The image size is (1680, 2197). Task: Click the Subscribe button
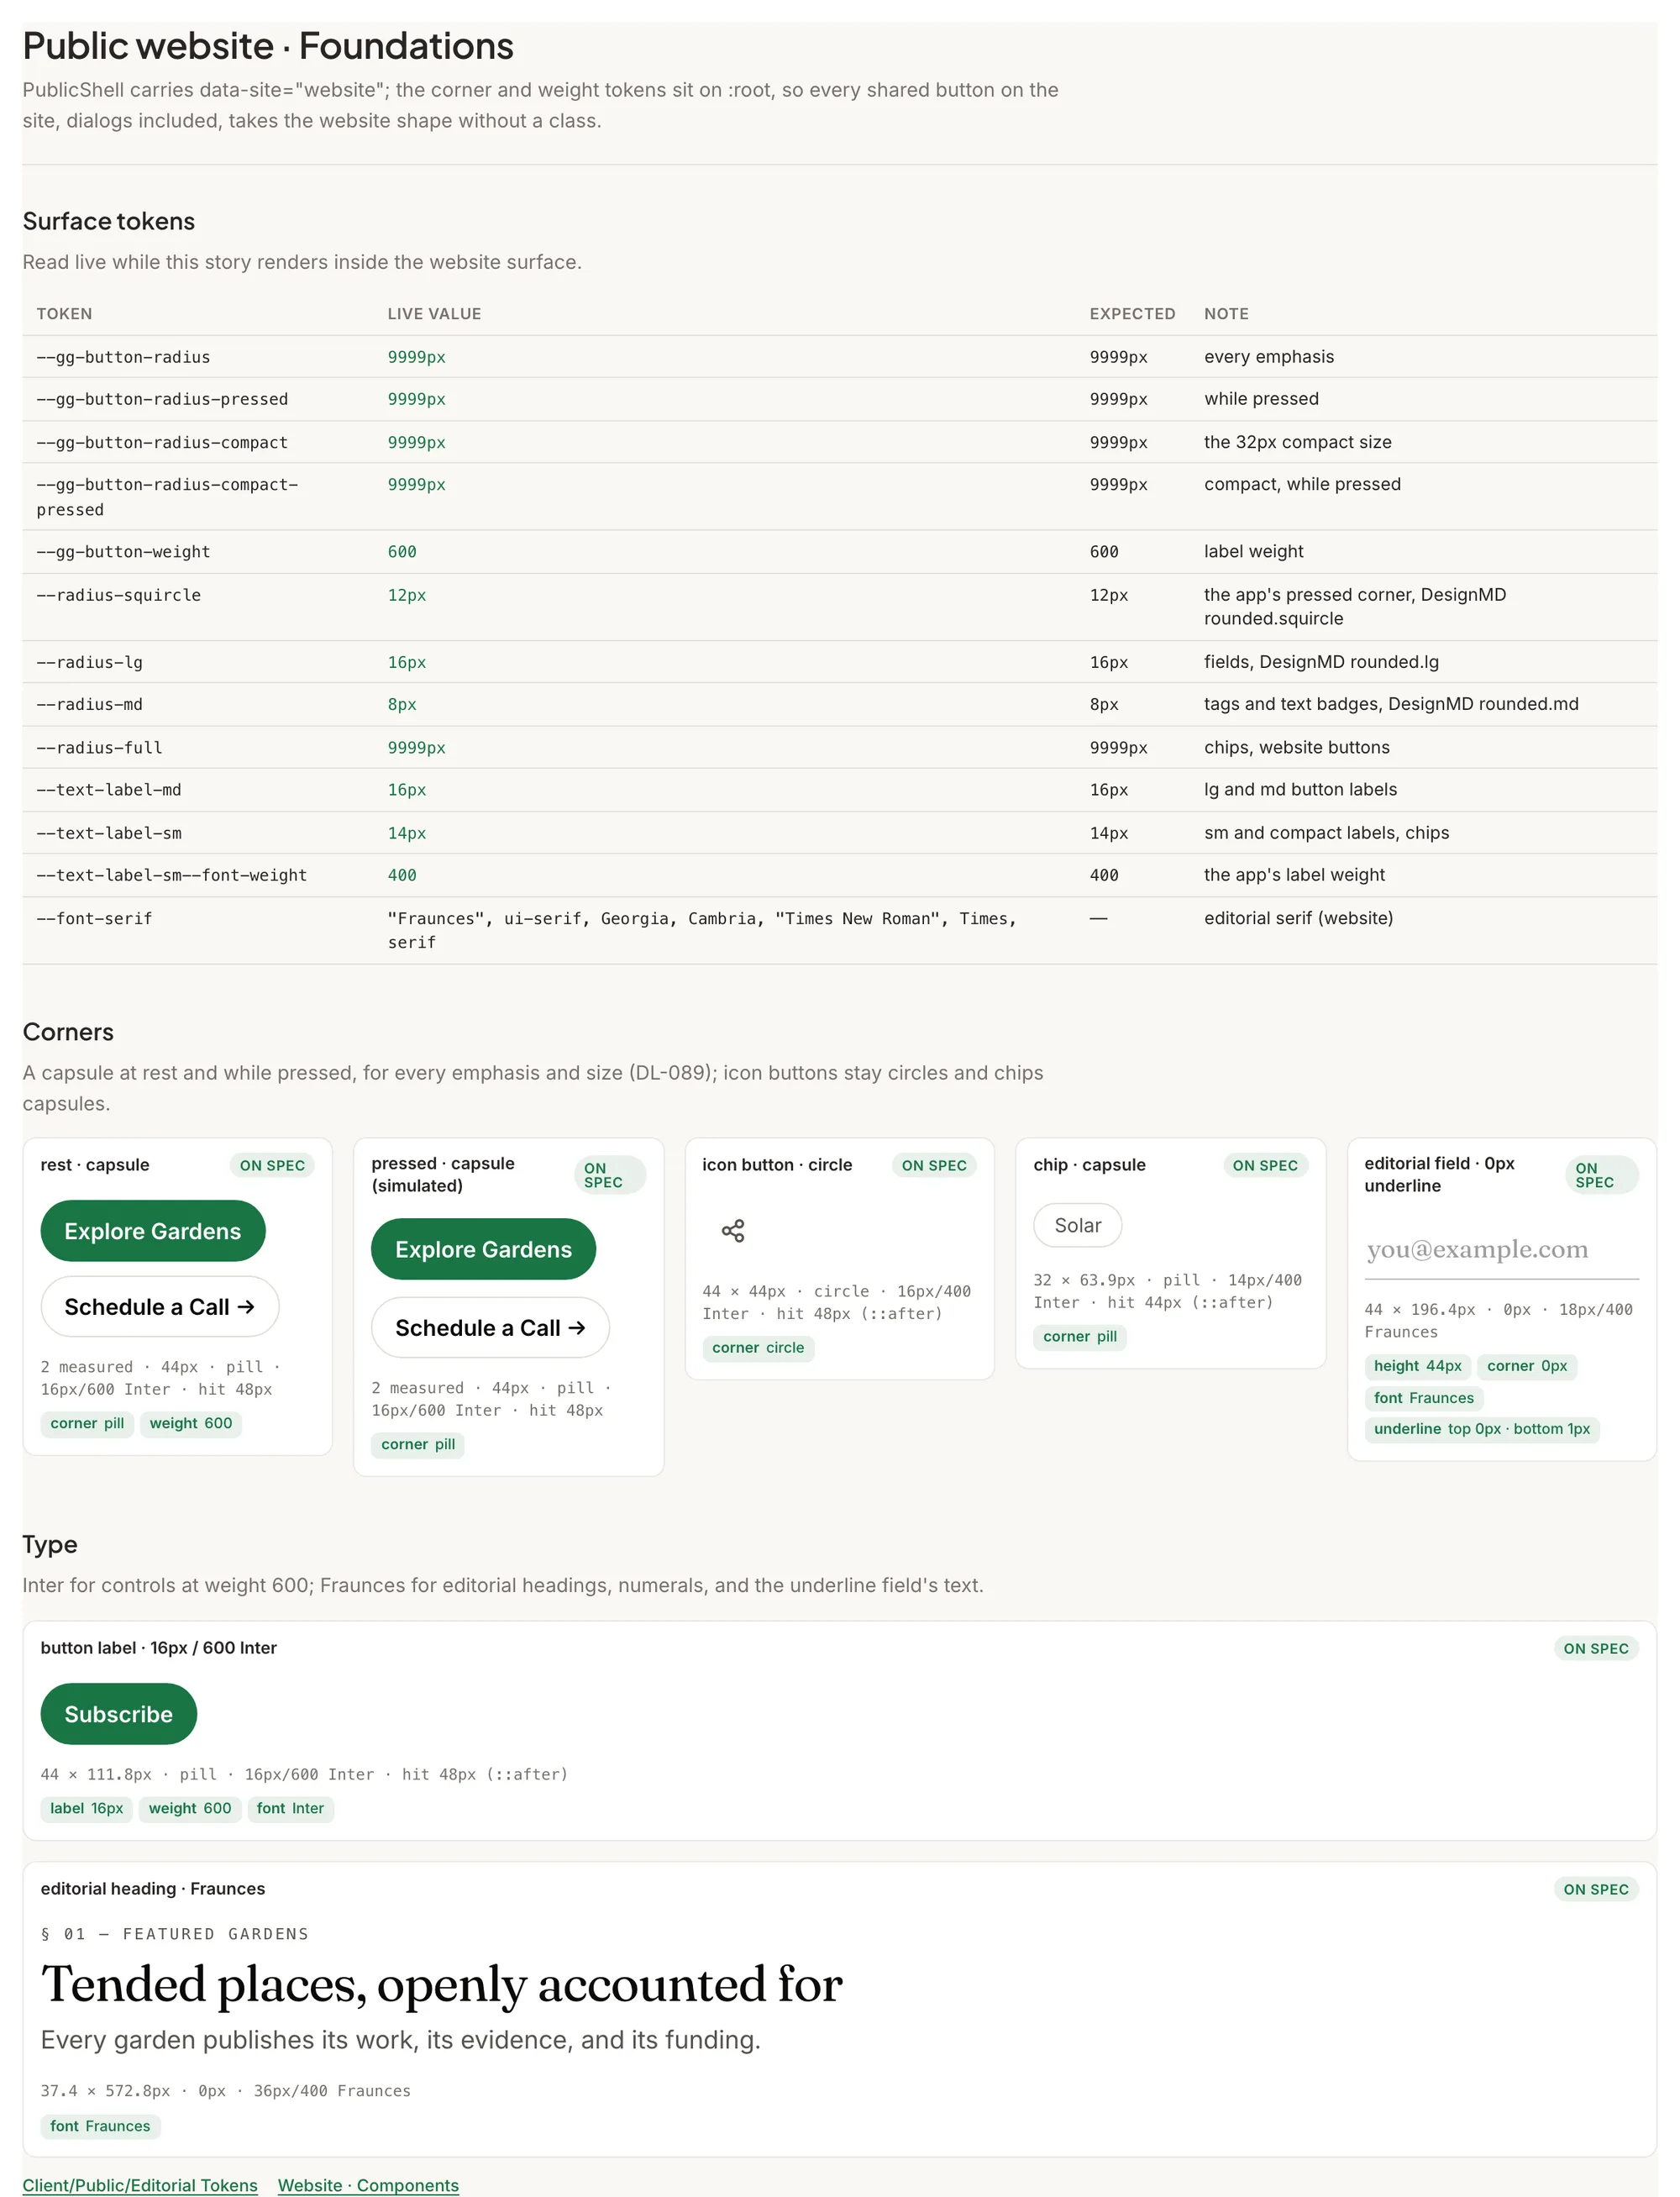(x=119, y=1714)
